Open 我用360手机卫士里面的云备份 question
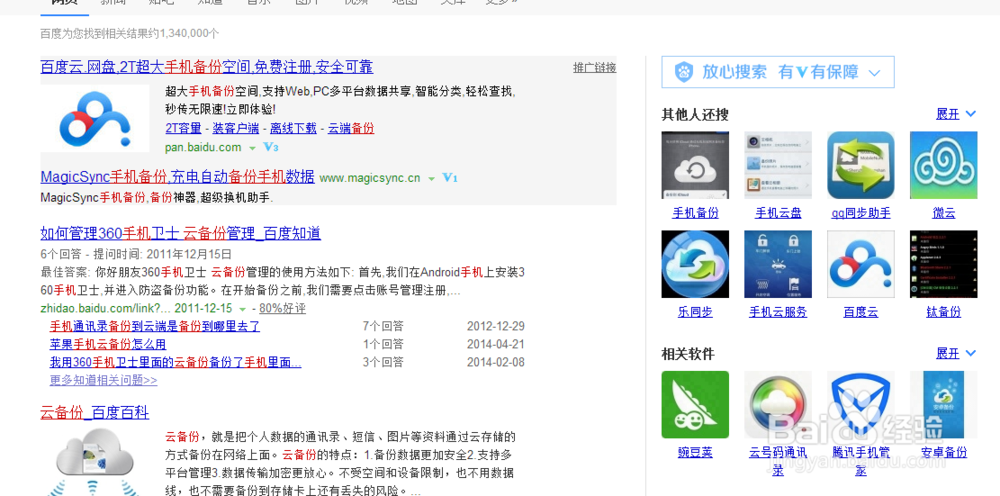 [x=175, y=363]
